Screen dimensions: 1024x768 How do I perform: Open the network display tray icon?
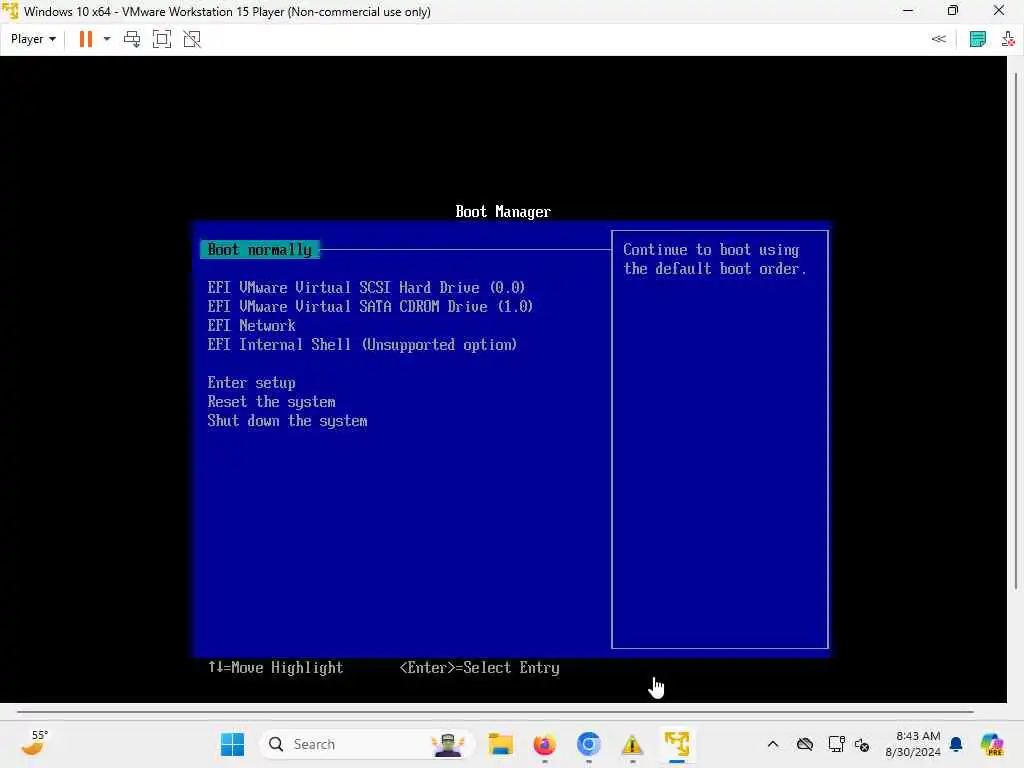(836, 744)
